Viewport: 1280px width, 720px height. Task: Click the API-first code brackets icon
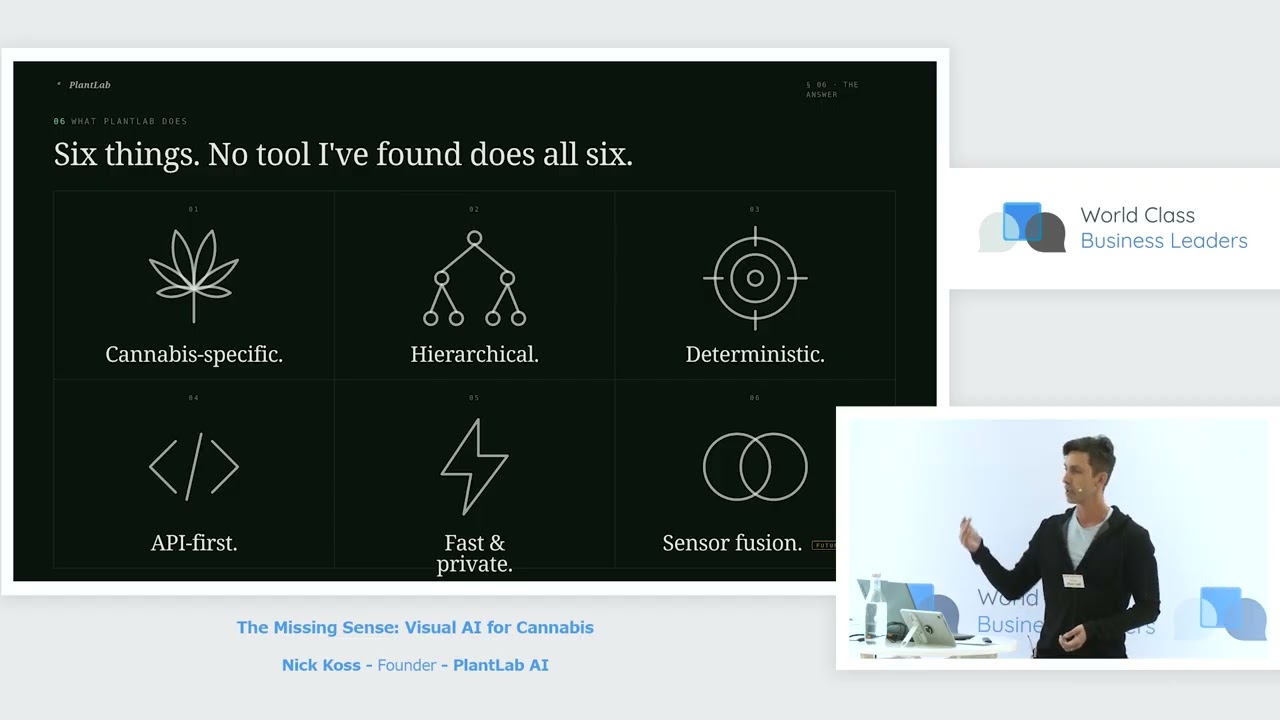[194, 466]
